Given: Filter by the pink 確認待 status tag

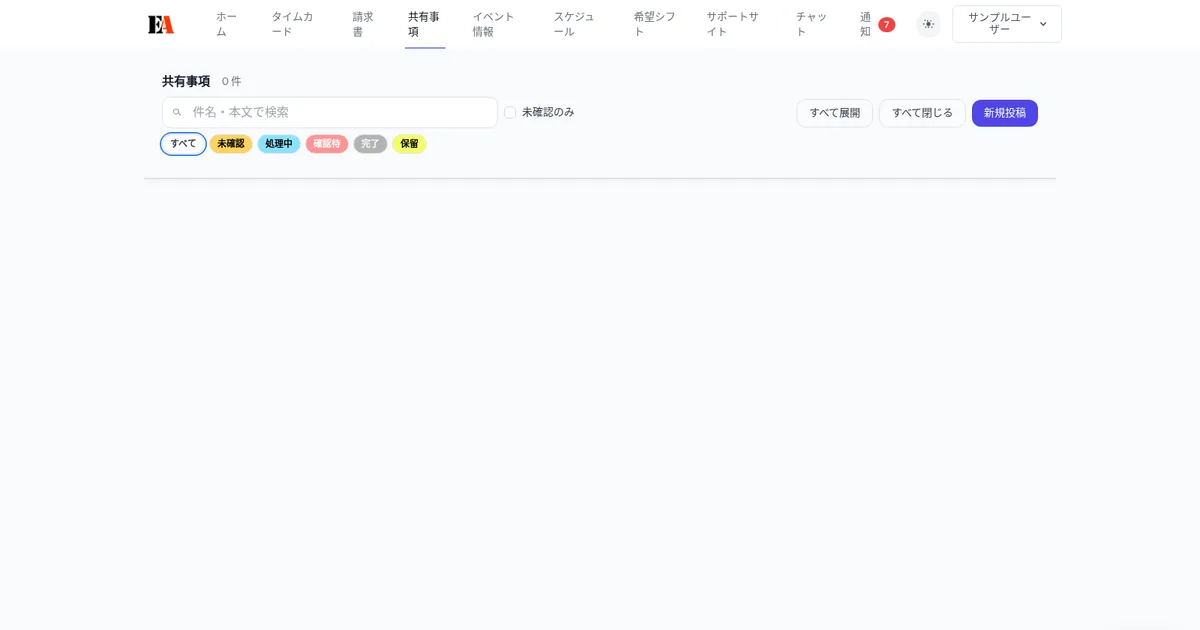Looking at the screenshot, I should pos(326,144).
